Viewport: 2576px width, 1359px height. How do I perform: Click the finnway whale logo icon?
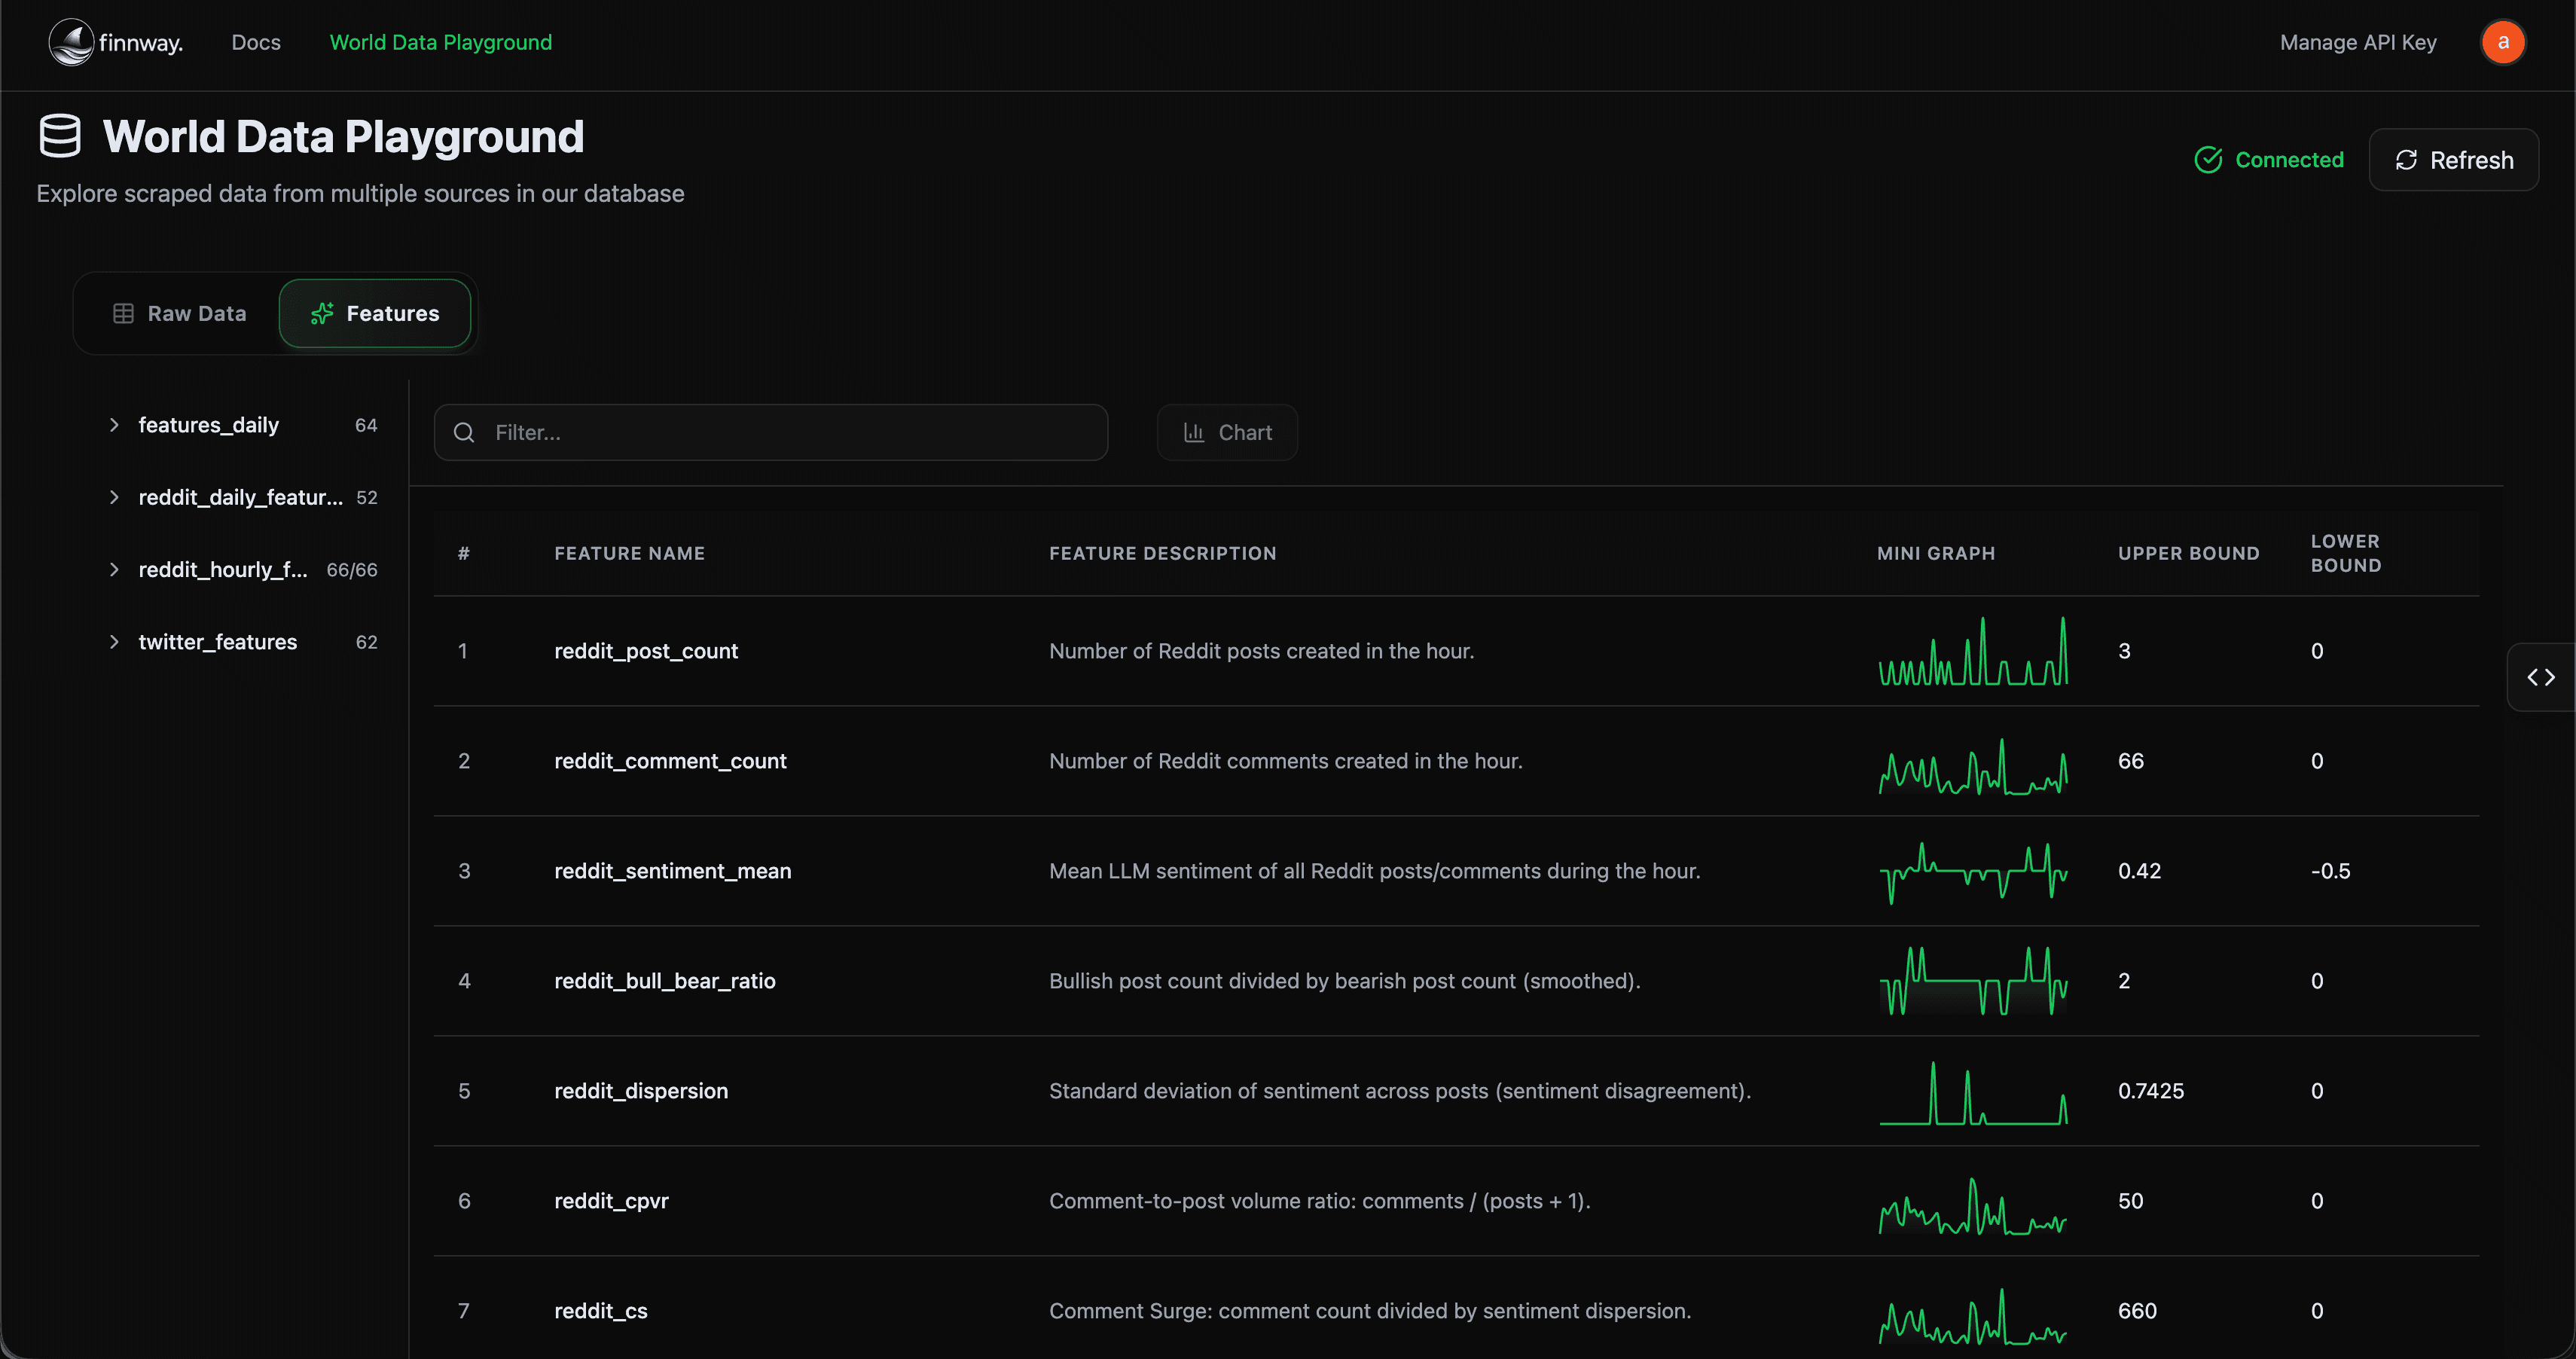71,42
